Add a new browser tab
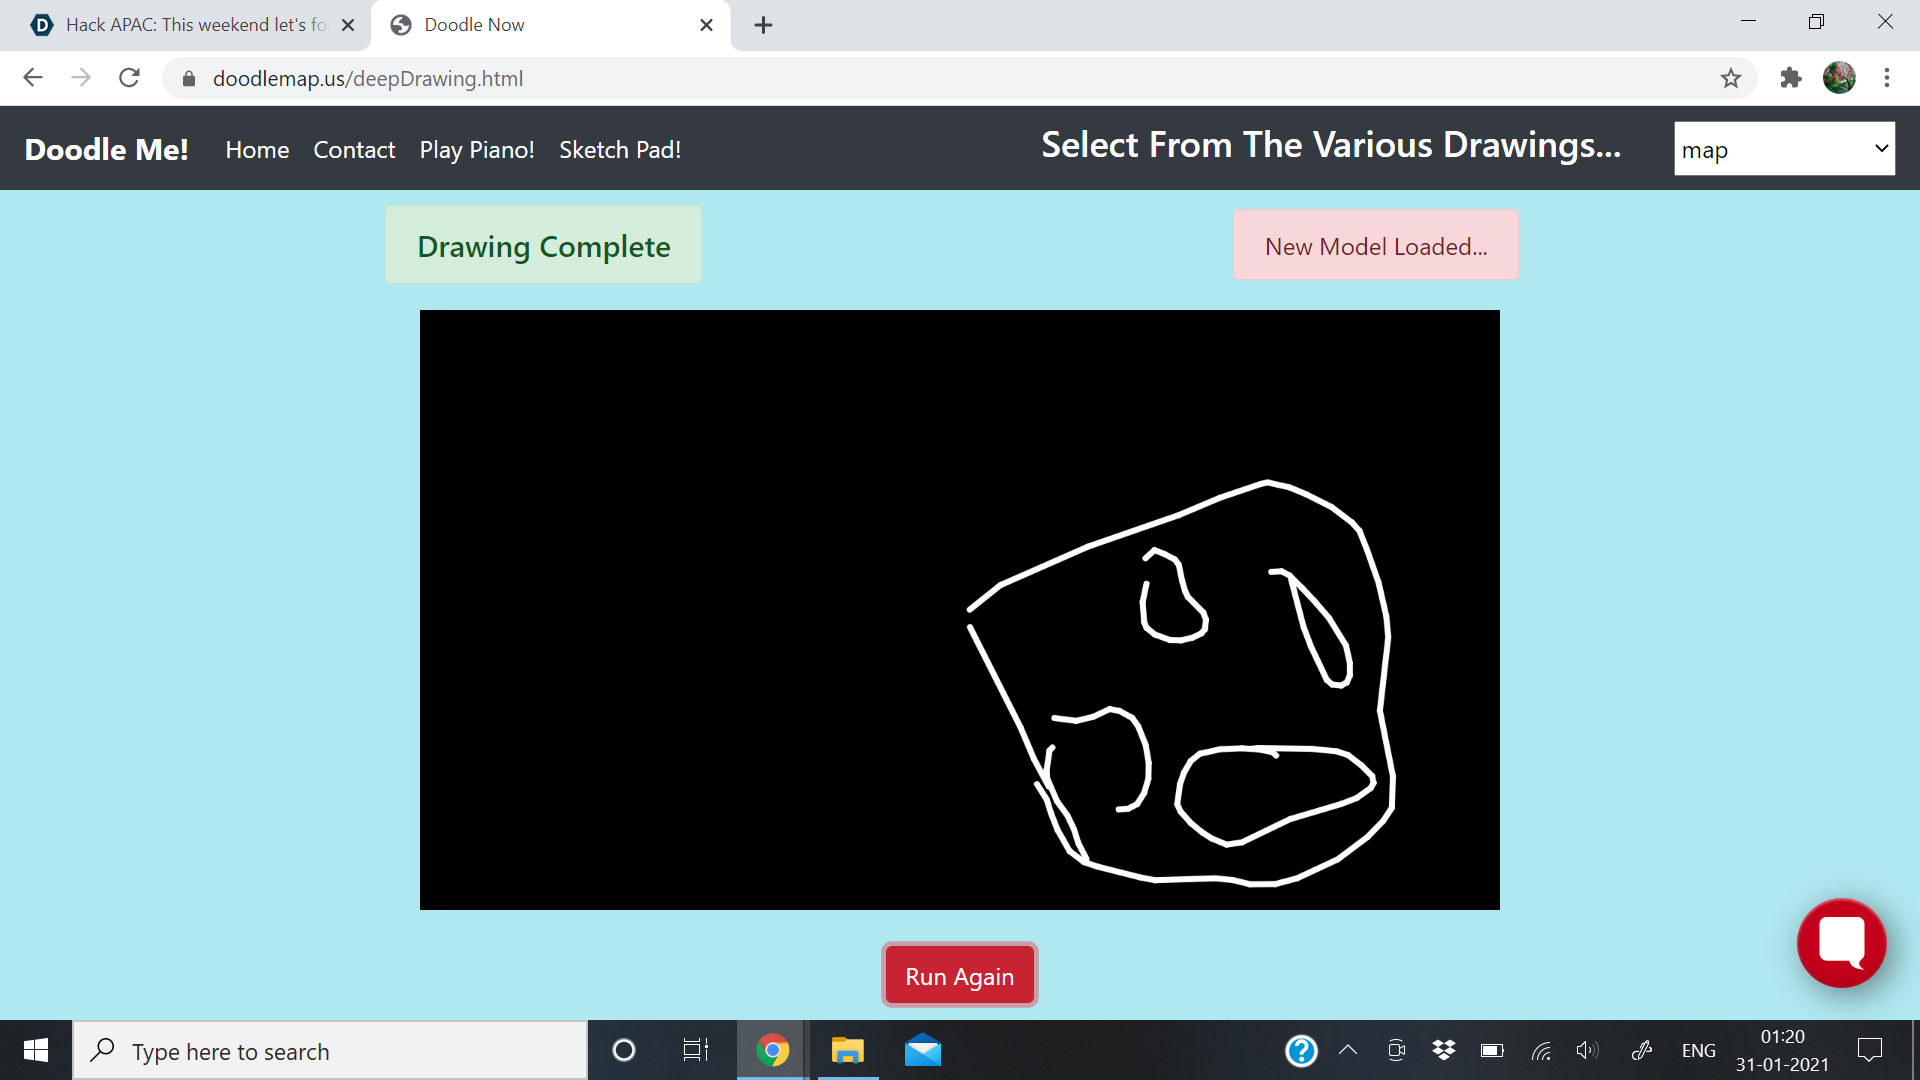The height and width of the screenshot is (1080, 1920). [x=763, y=25]
